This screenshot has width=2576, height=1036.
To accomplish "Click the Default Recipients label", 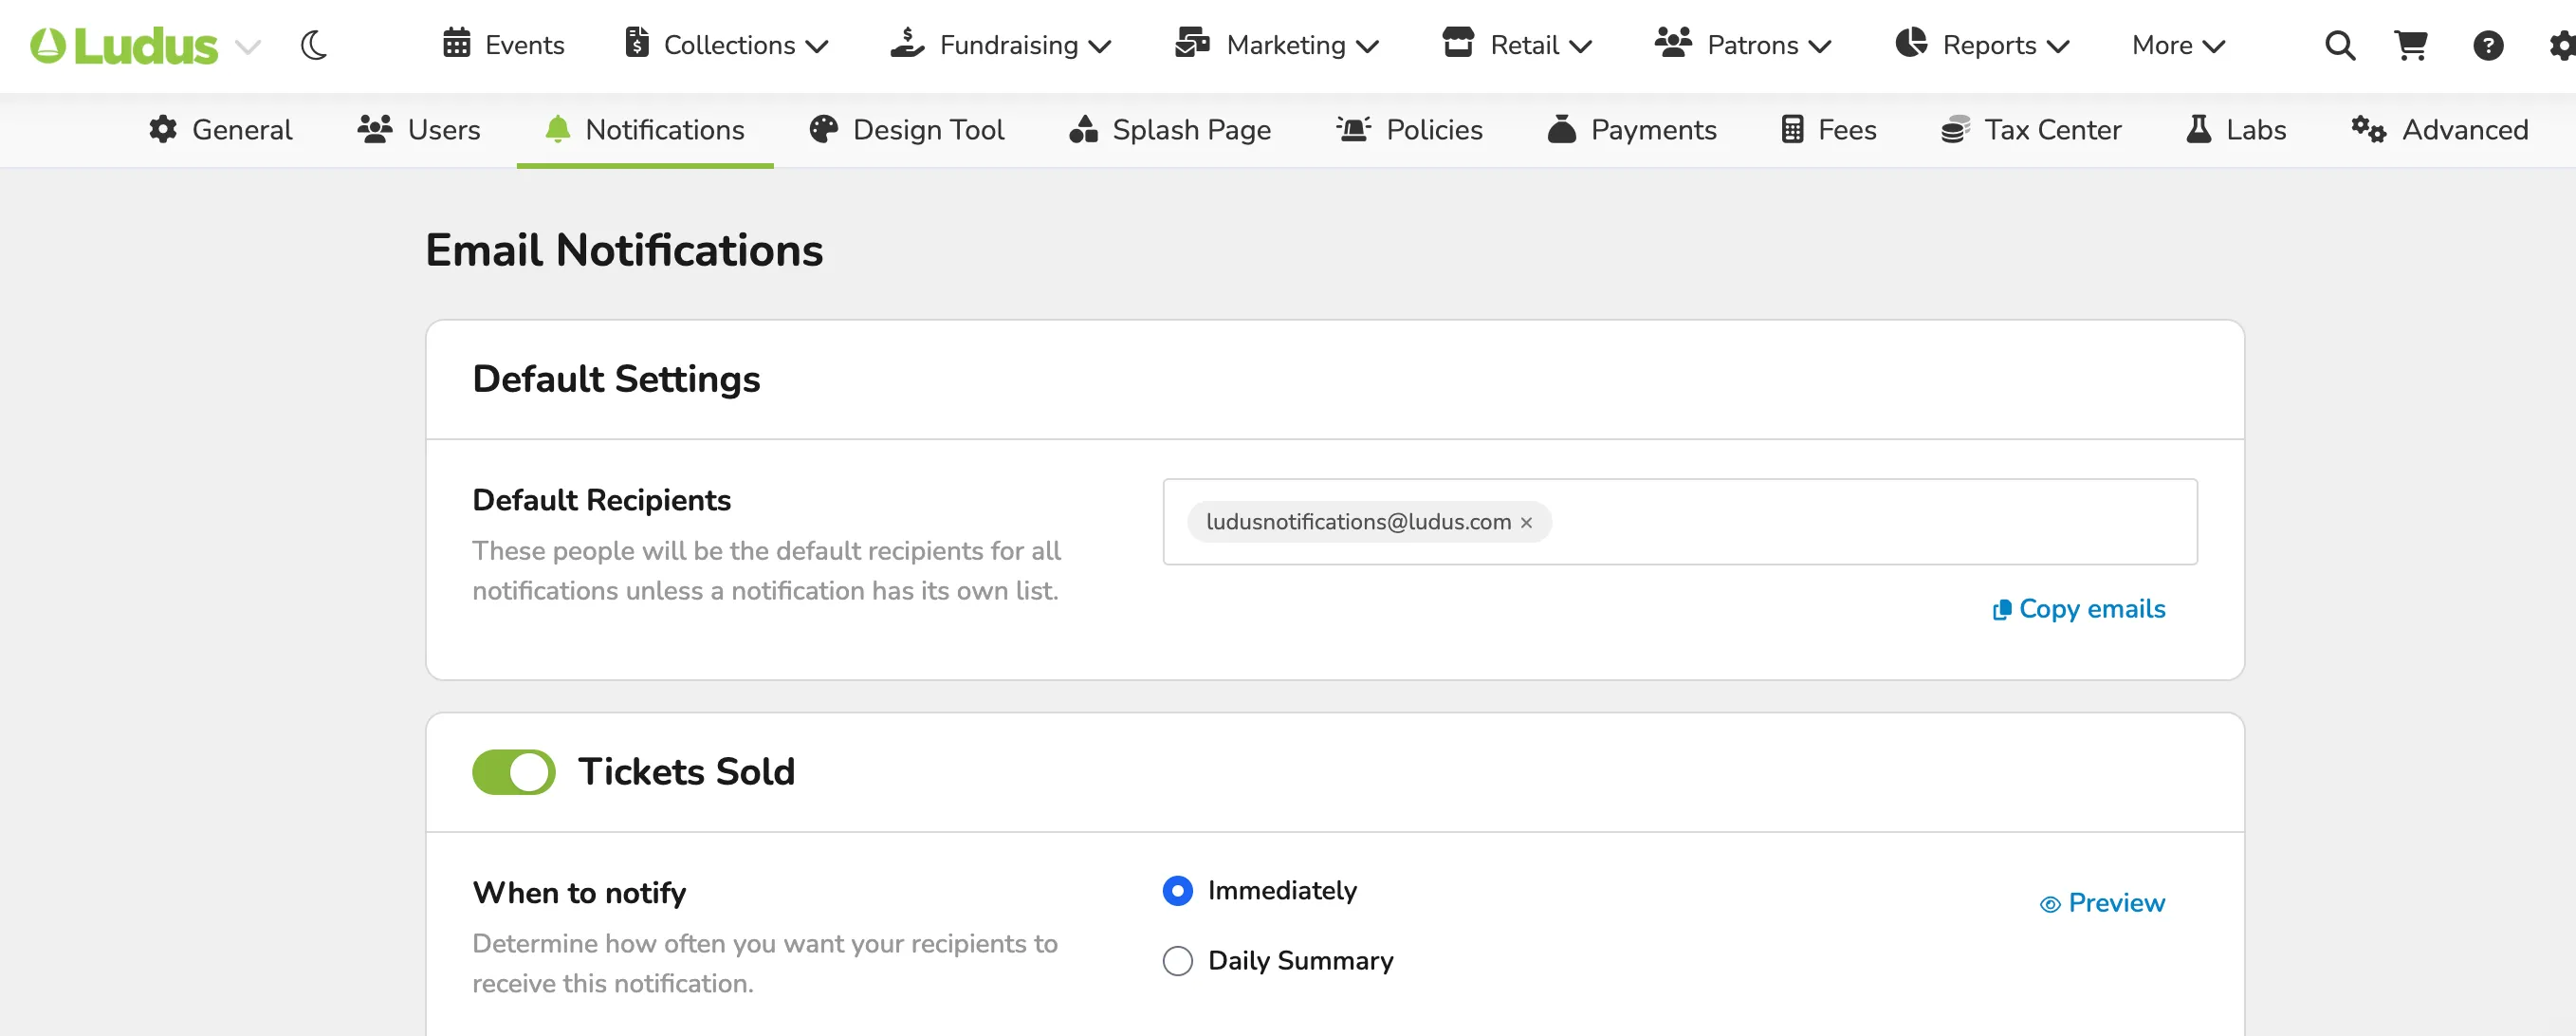I will pyautogui.click(x=601, y=499).
